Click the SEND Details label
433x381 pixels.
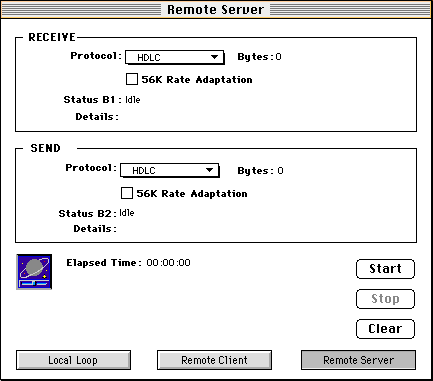pos(95,229)
